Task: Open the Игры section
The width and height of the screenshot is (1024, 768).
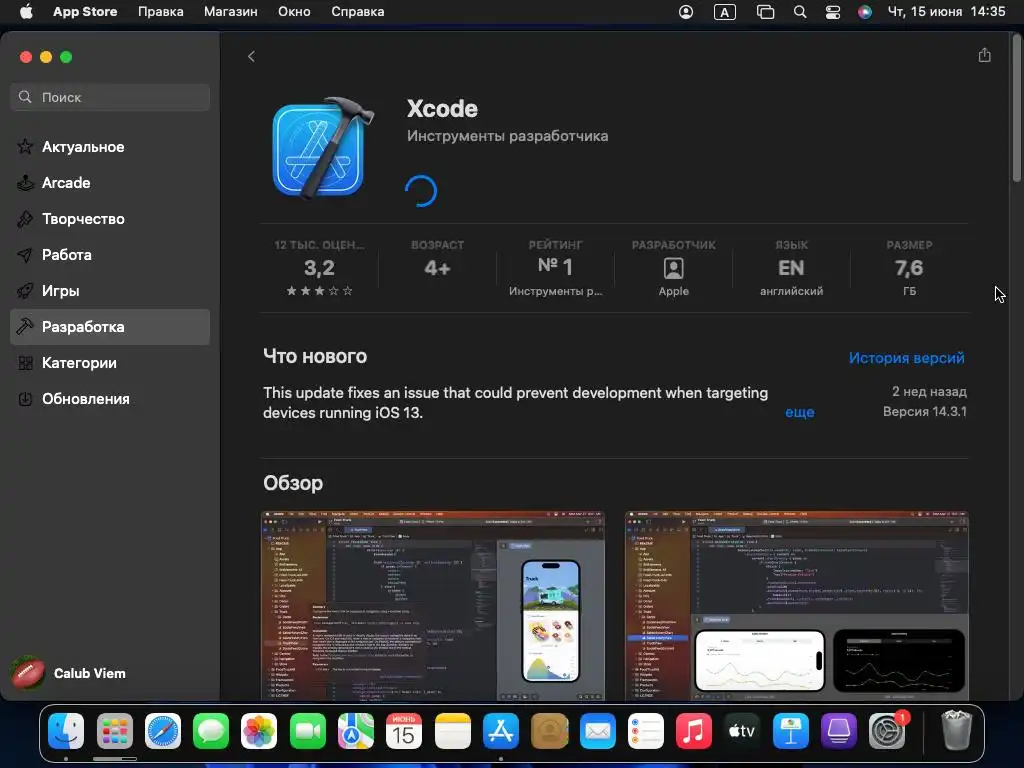Action: coord(110,291)
